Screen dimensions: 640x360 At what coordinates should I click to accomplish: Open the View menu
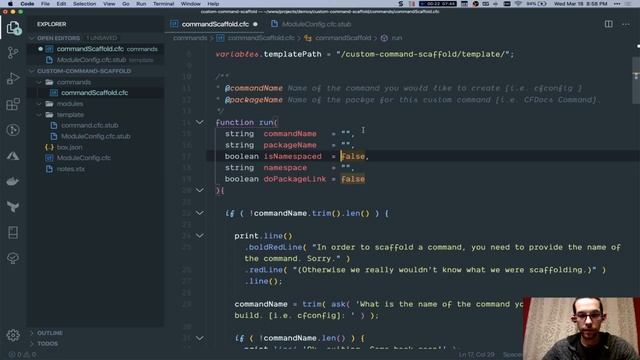pyautogui.click(x=109, y=4)
